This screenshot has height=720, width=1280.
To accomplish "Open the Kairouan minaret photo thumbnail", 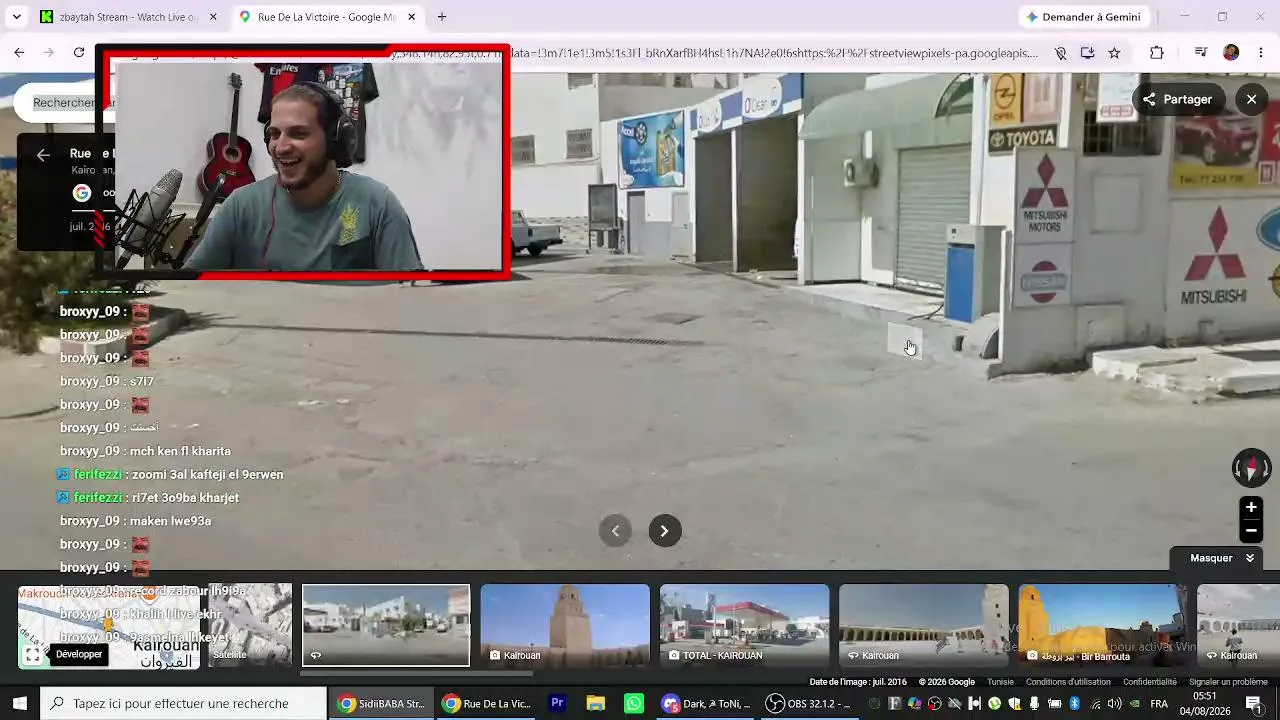I will pos(565,625).
